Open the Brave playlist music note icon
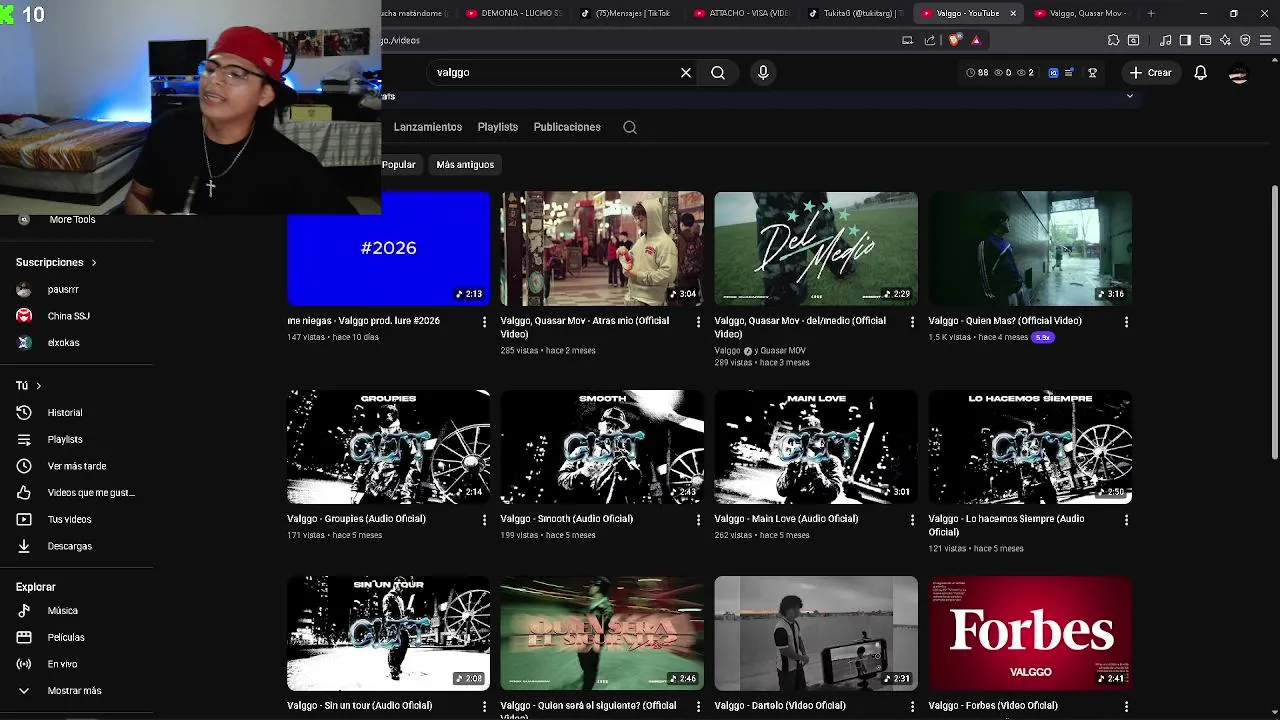Screen dimensions: 1280x720 click(x=1165, y=40)
